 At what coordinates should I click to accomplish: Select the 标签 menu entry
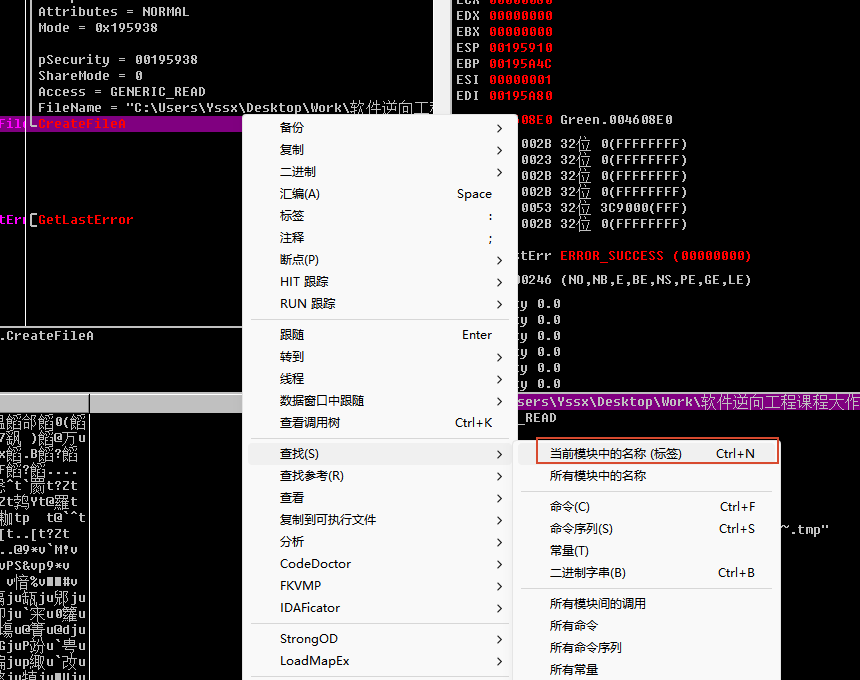click(380, 216)
